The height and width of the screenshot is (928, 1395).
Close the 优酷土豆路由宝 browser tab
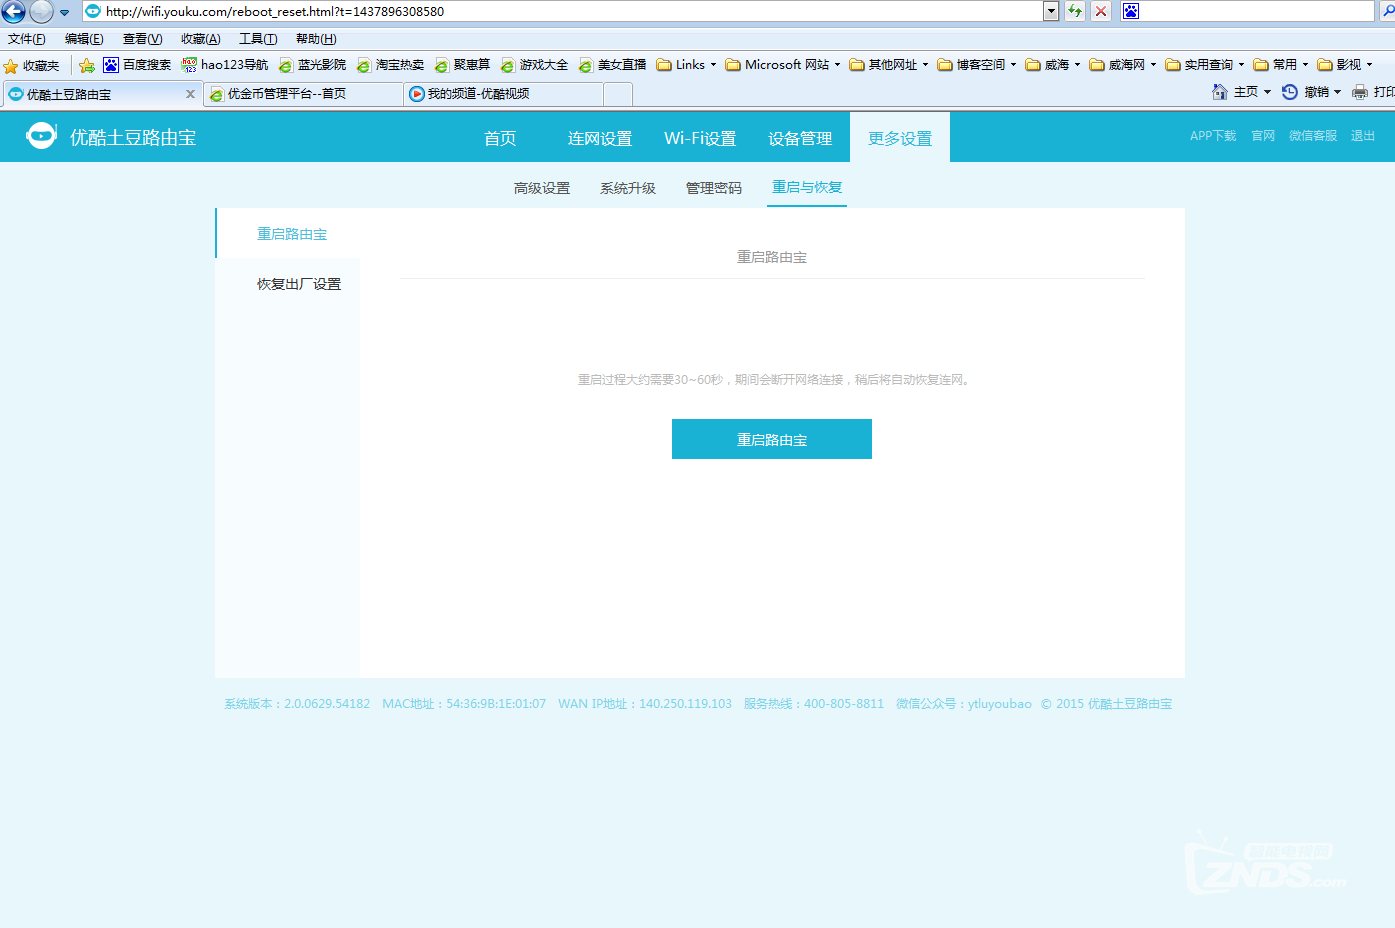[x=190, y=94]
